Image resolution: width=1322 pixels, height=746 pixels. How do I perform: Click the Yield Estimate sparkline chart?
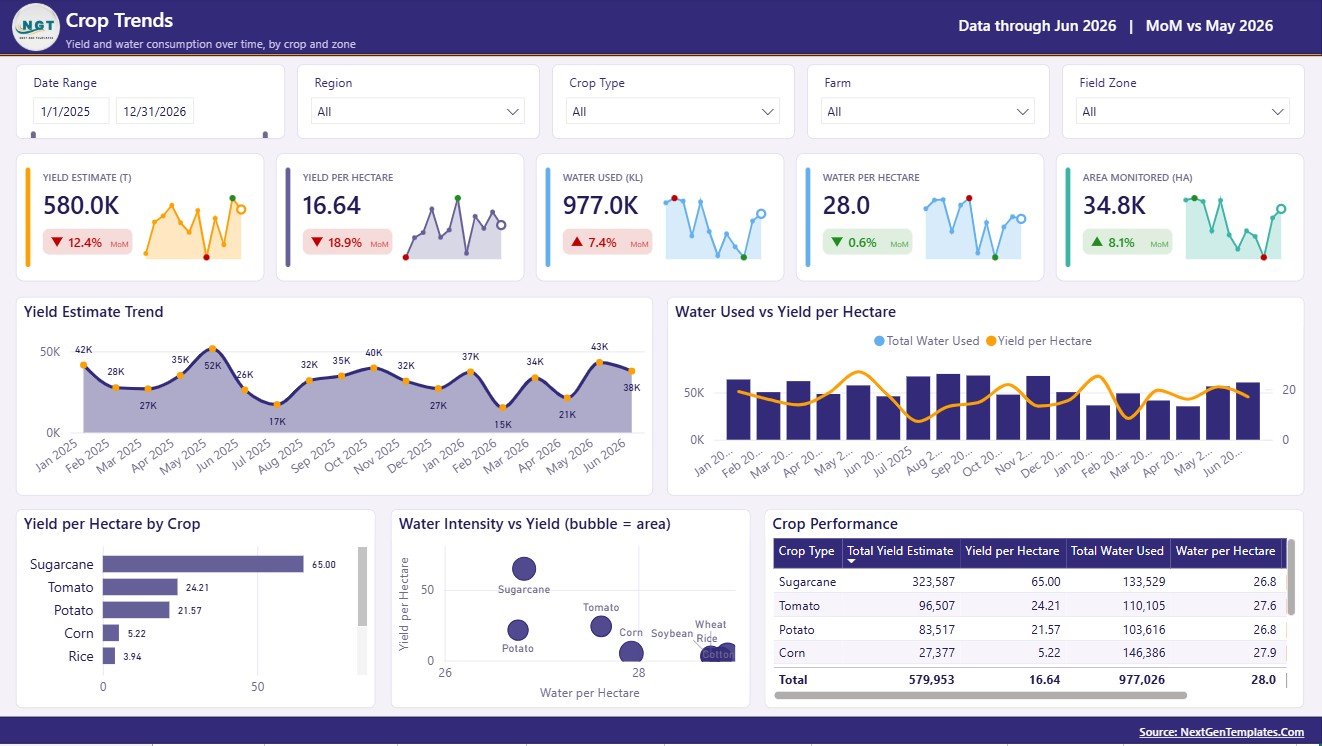[195, 228]
